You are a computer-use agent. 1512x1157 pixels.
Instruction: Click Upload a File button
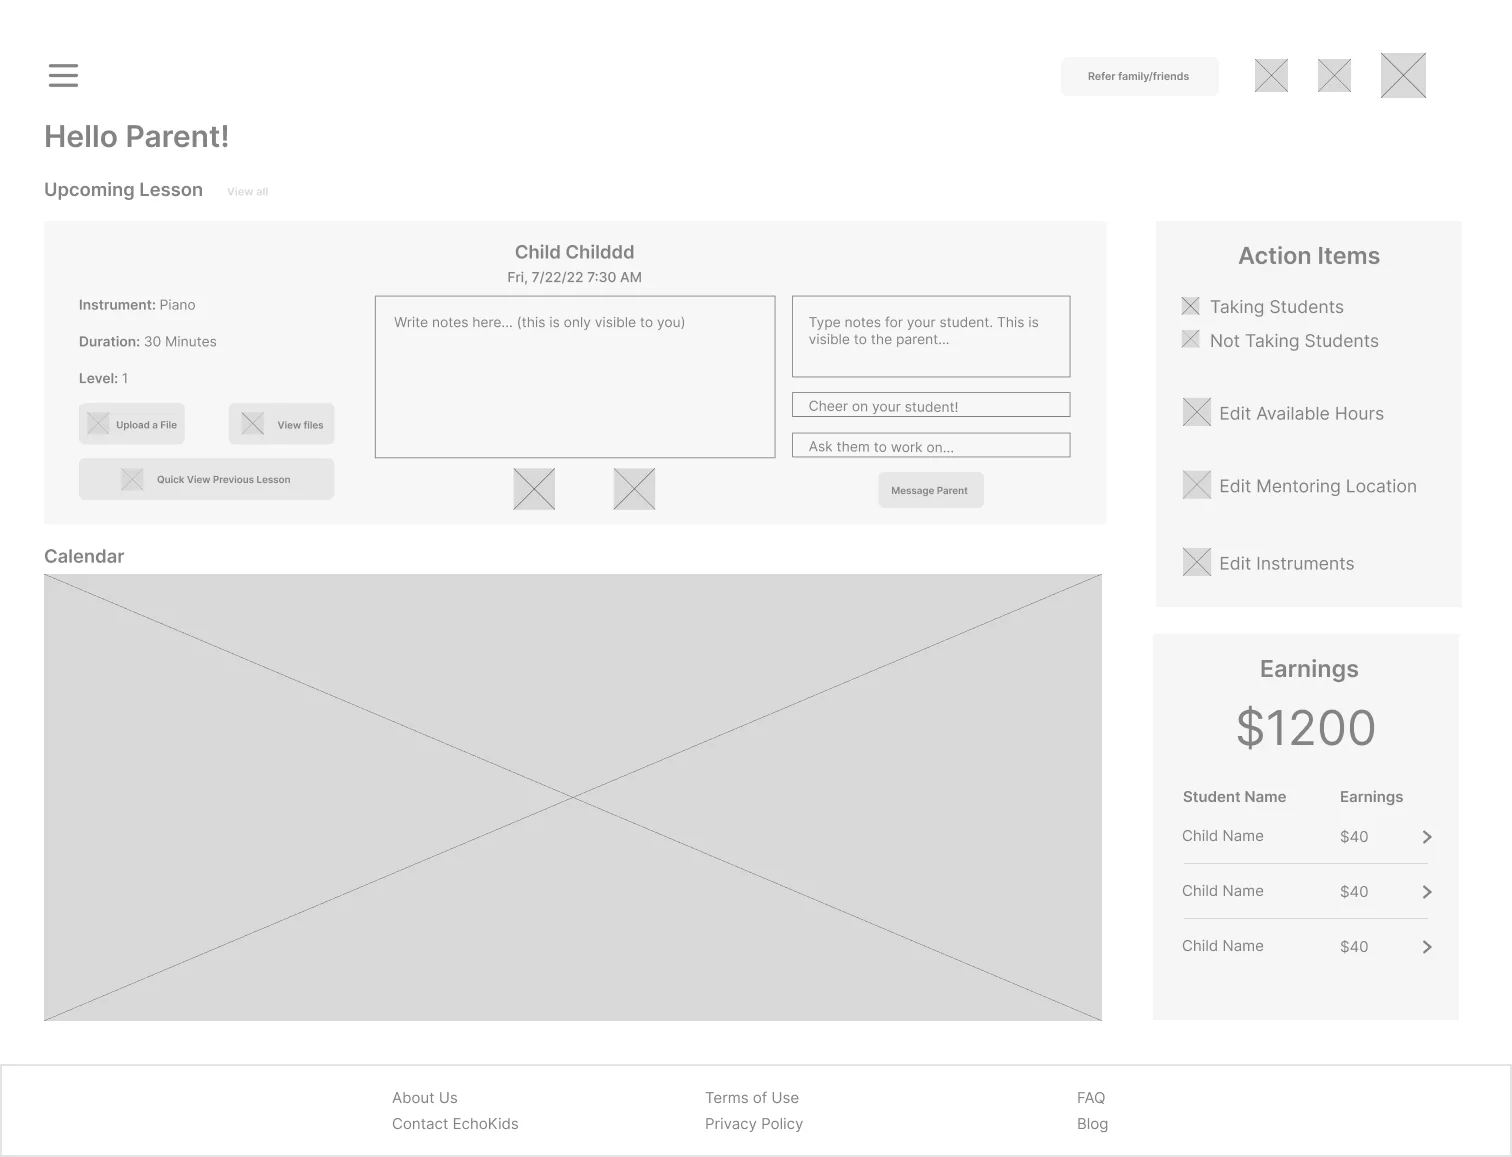(132, 424)
